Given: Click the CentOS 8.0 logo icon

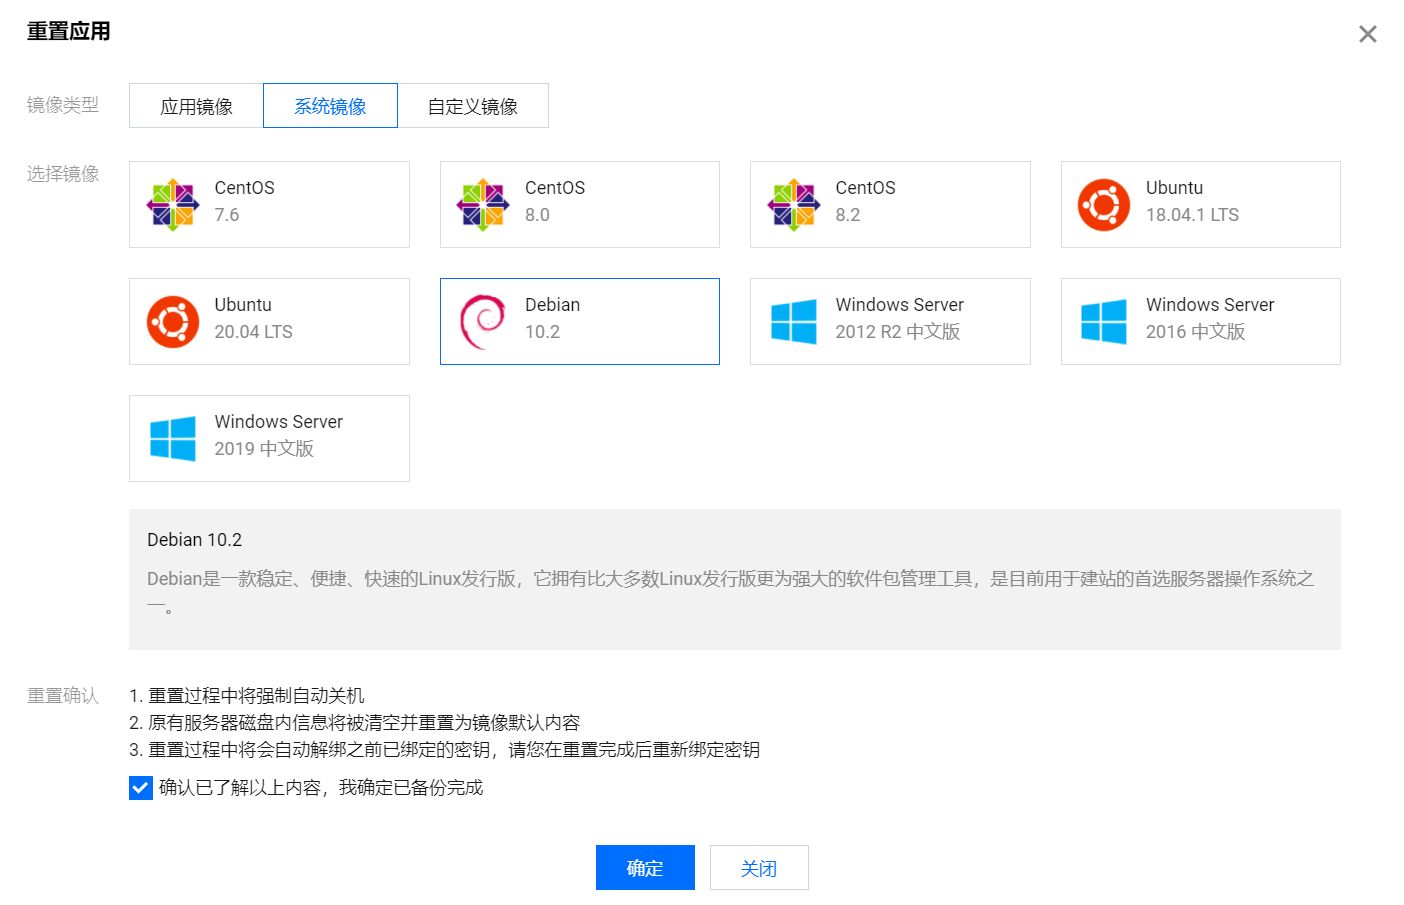Looking at the screenshot, I should click(483, 205).
